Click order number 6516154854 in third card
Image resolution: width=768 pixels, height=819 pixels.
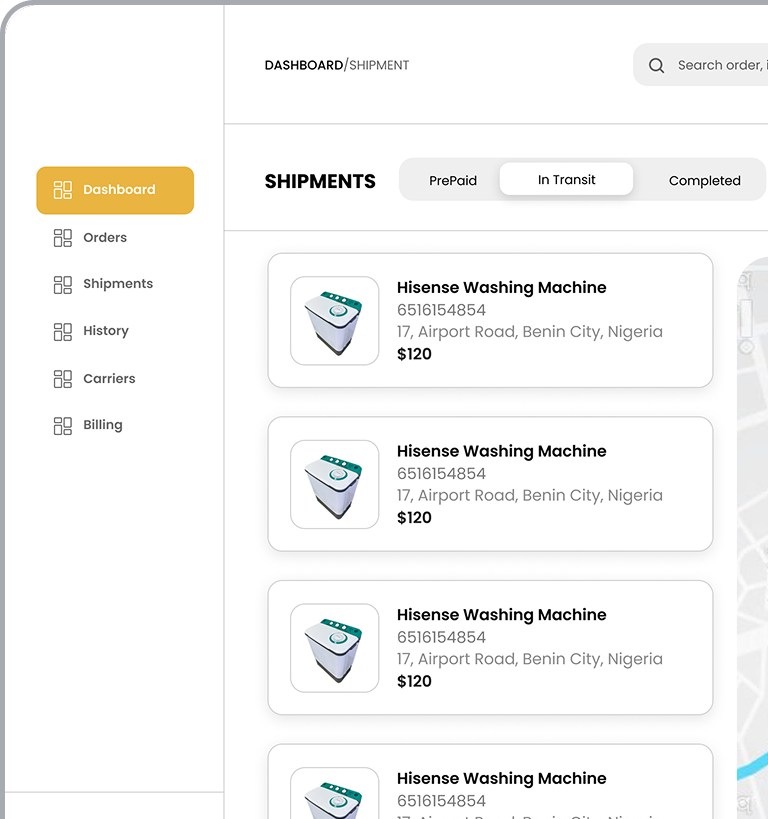(441, 637)
